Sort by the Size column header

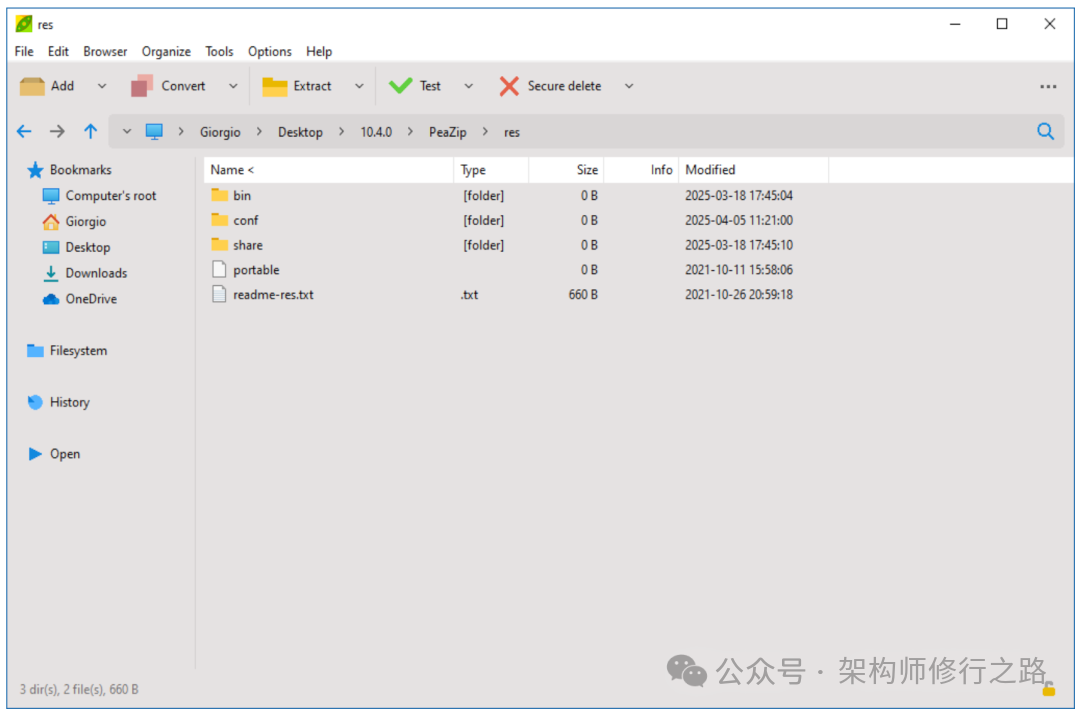point(566,170)
